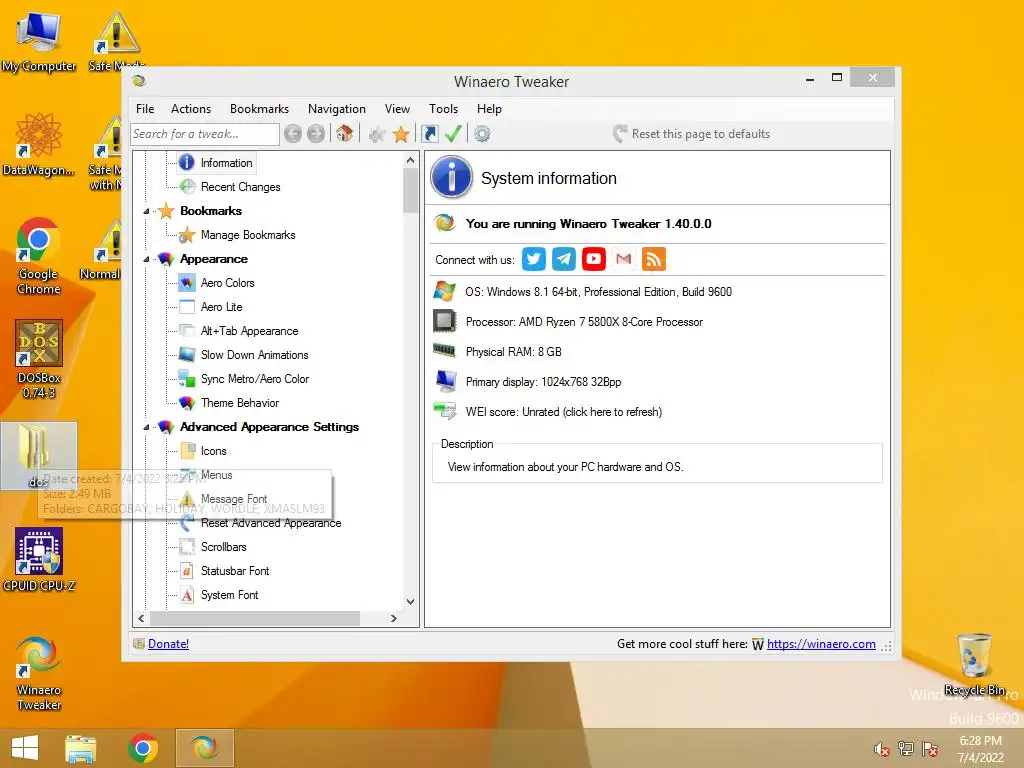Select Aero Colors tree item

tap(227, 283)
